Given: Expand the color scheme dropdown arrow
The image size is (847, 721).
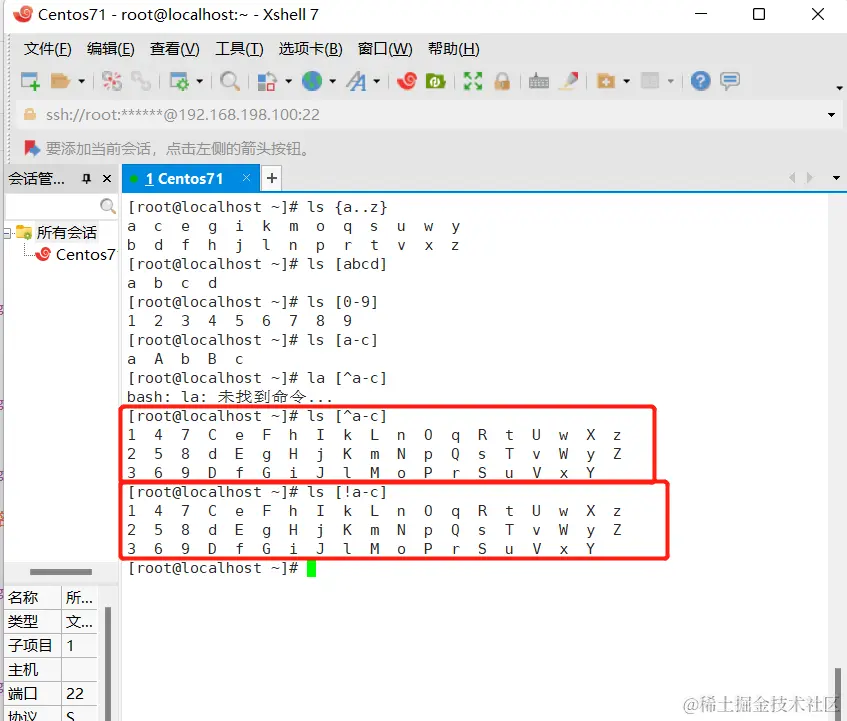Looking at the screenshot, I should [288, 82].
